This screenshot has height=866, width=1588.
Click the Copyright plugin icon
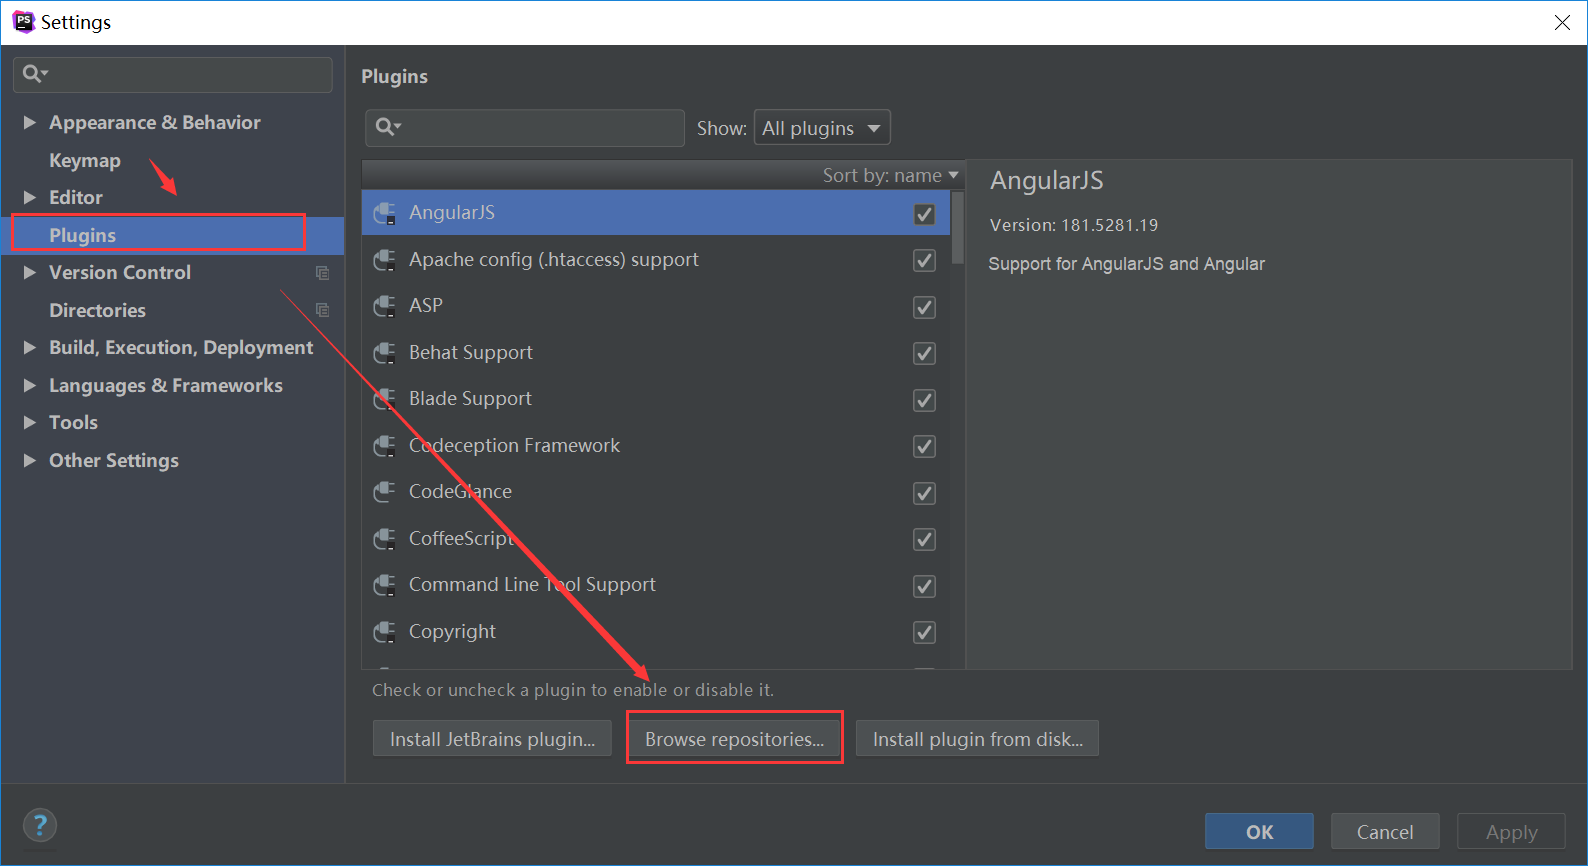384,632
